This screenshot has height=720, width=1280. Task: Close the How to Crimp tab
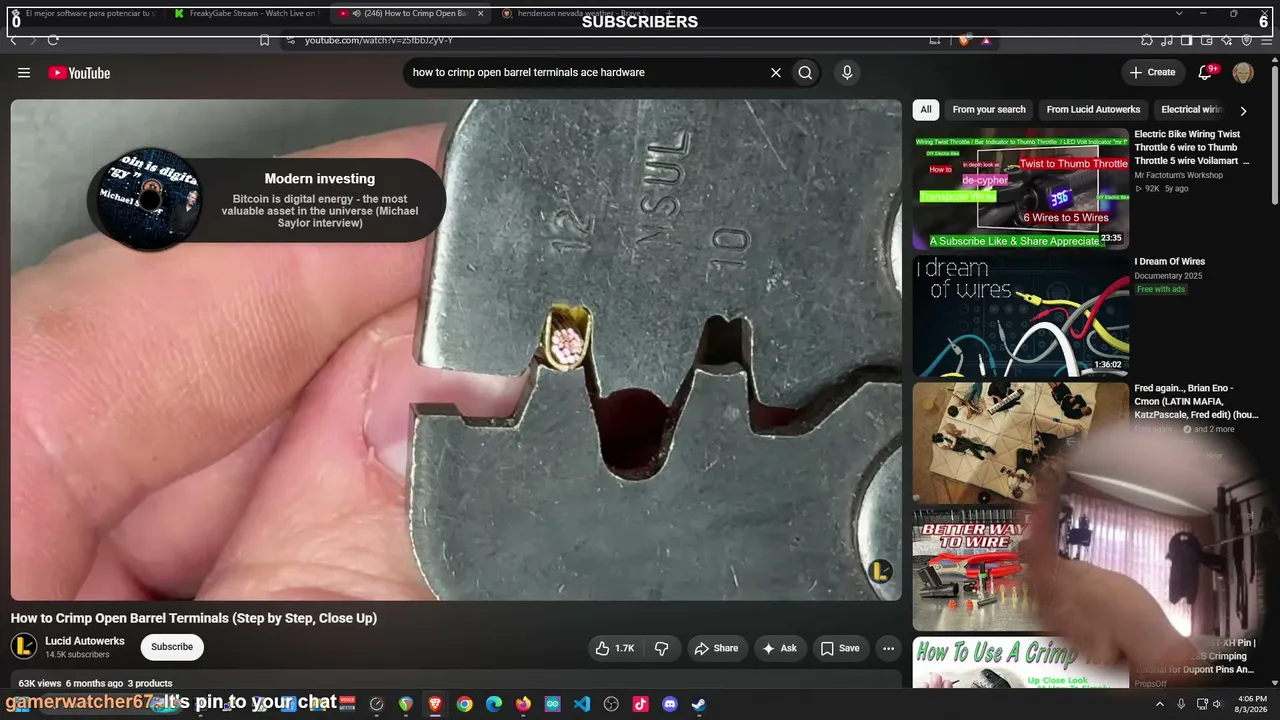[x=481, y=13]
